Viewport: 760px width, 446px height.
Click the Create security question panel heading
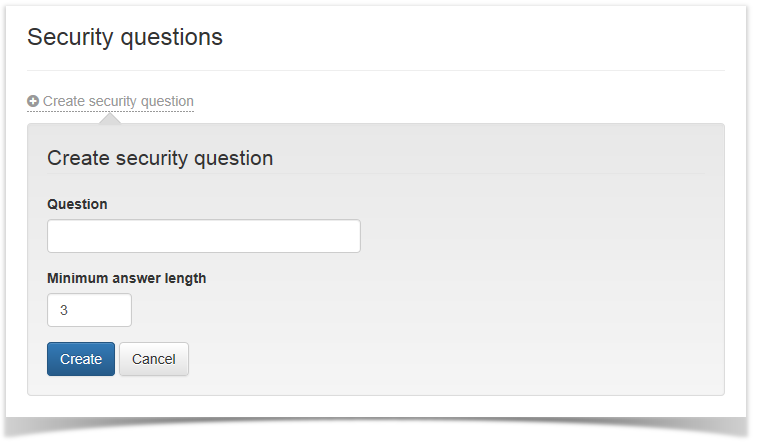point(160,158)
